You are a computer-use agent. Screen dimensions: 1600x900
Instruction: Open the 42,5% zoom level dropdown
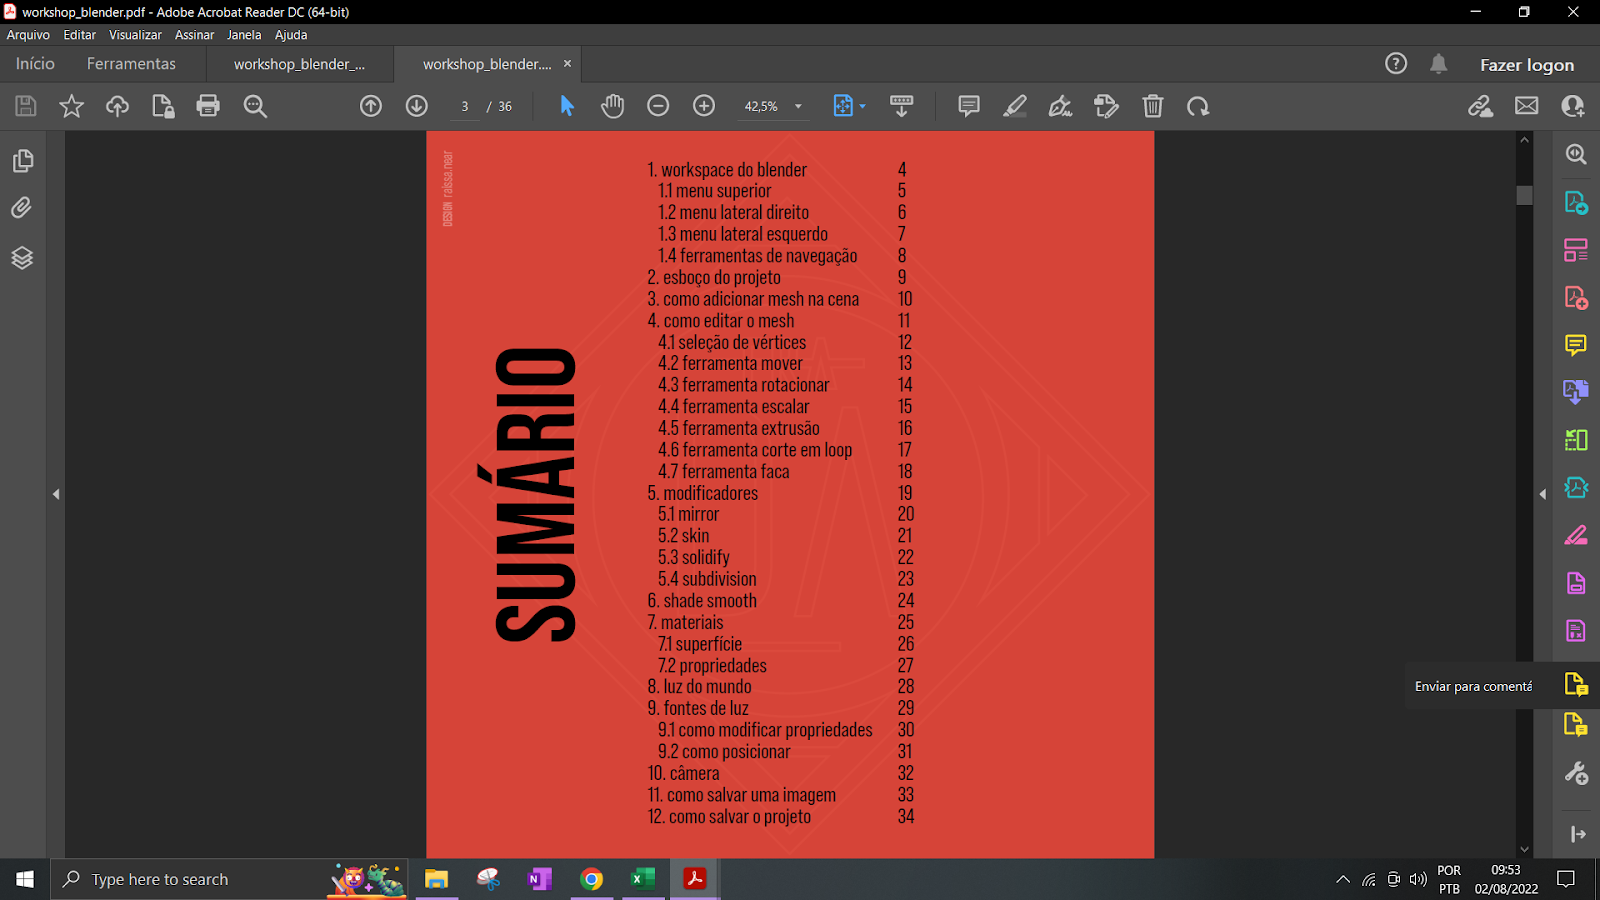coord(798,106)
